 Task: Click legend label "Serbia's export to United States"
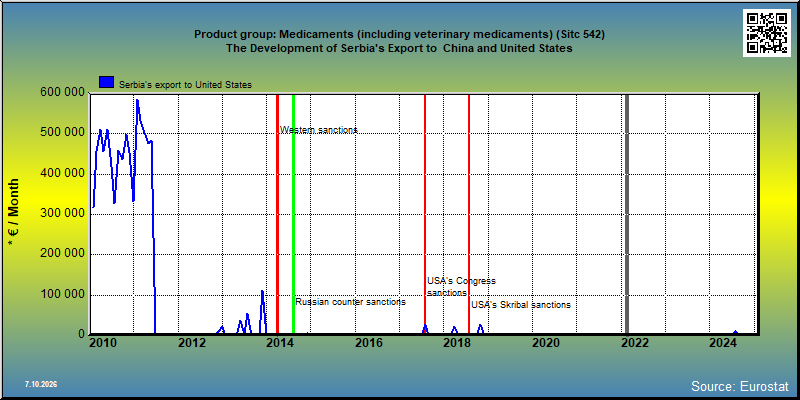tap(185, 85)
